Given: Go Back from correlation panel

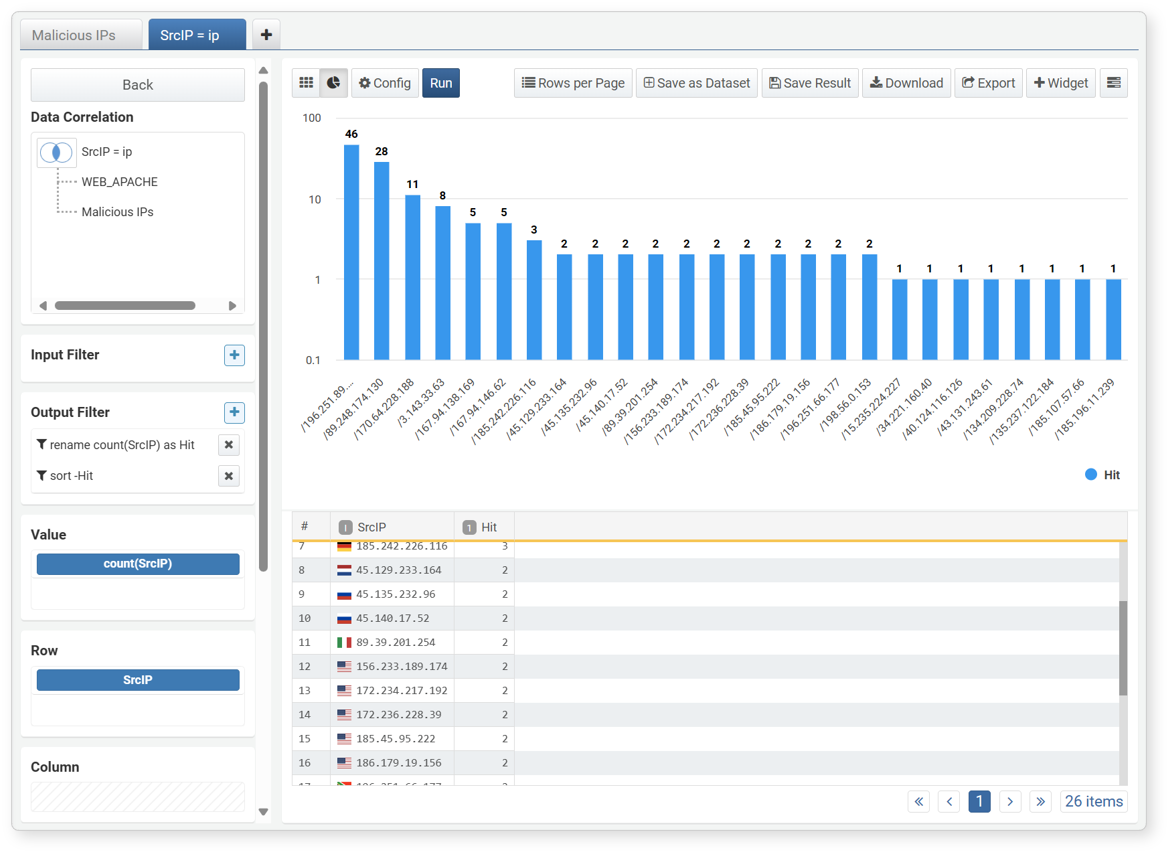Looking at the screenshot, I should pyautogui.click(x=137, y=85).
